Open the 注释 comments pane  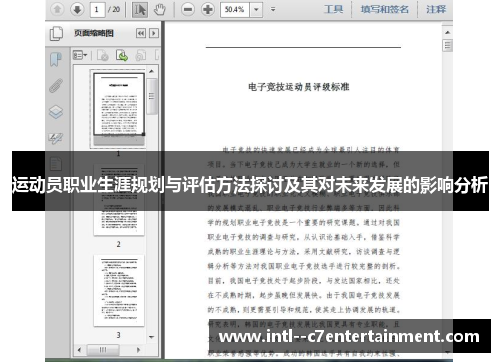(x=436, y=9)
